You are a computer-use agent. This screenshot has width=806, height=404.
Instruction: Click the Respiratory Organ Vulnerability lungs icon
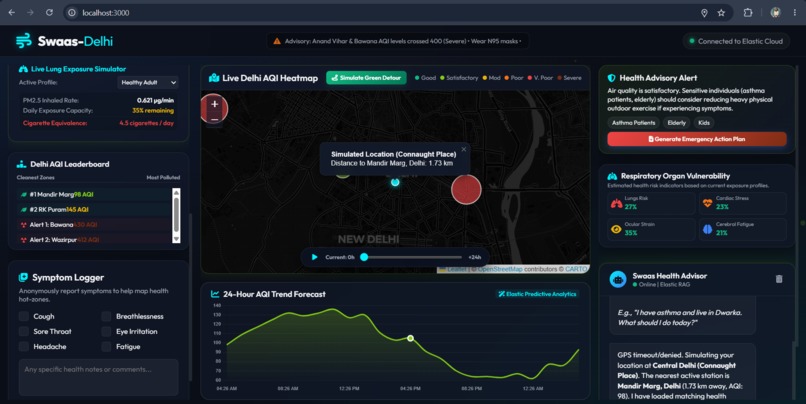tap(612, 176)
